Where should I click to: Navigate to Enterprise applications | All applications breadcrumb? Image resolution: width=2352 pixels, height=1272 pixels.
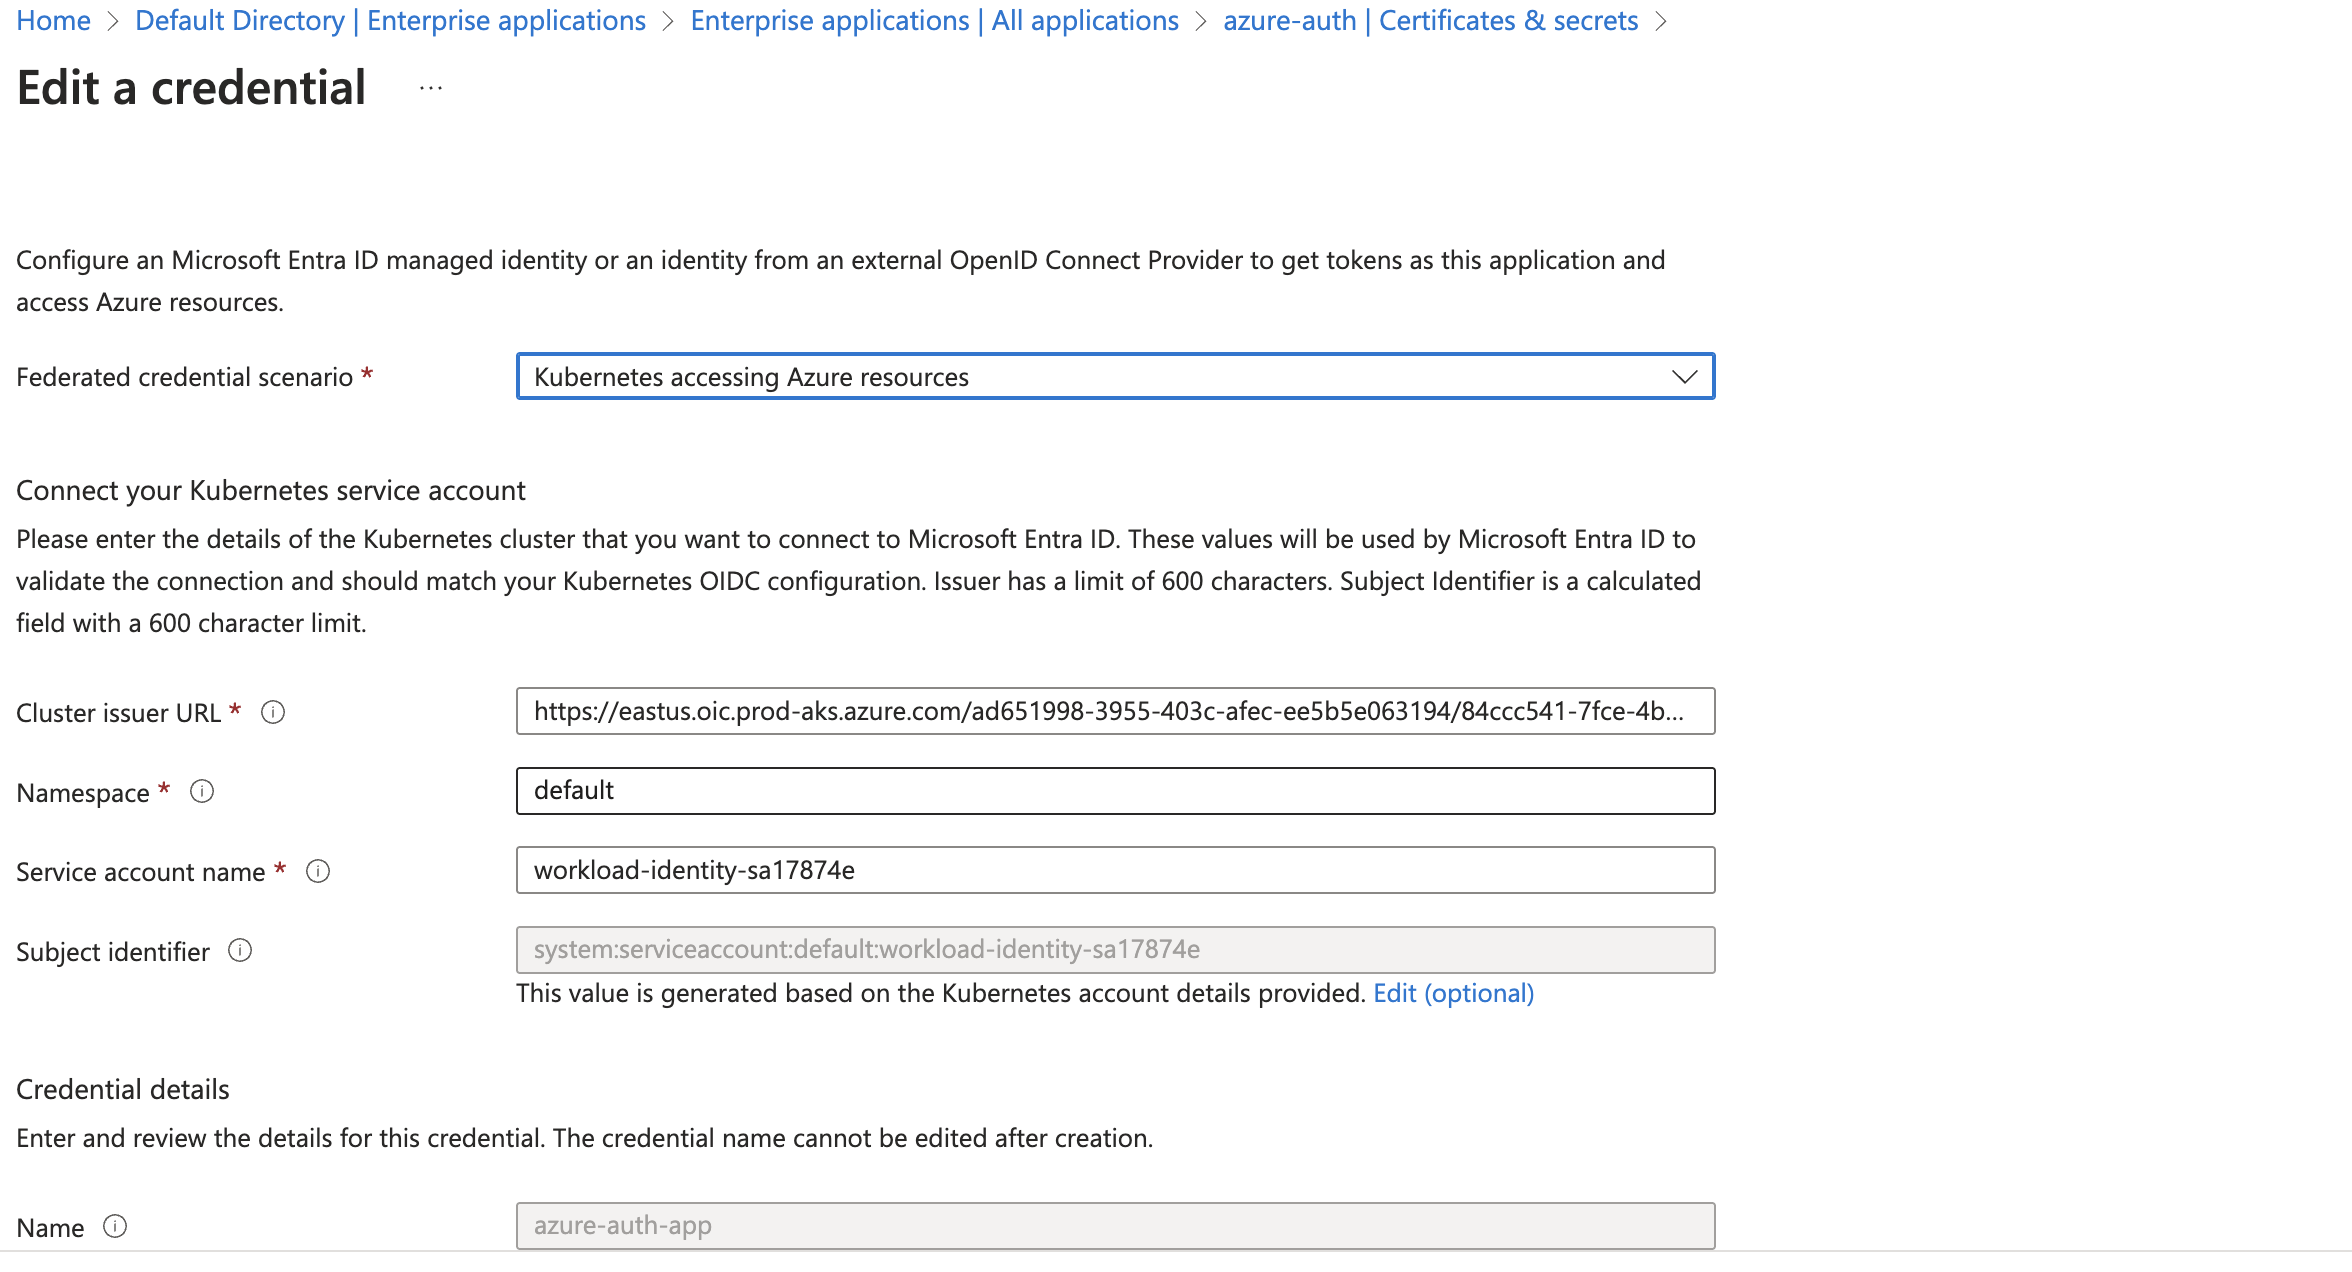(x=934, y=21)
